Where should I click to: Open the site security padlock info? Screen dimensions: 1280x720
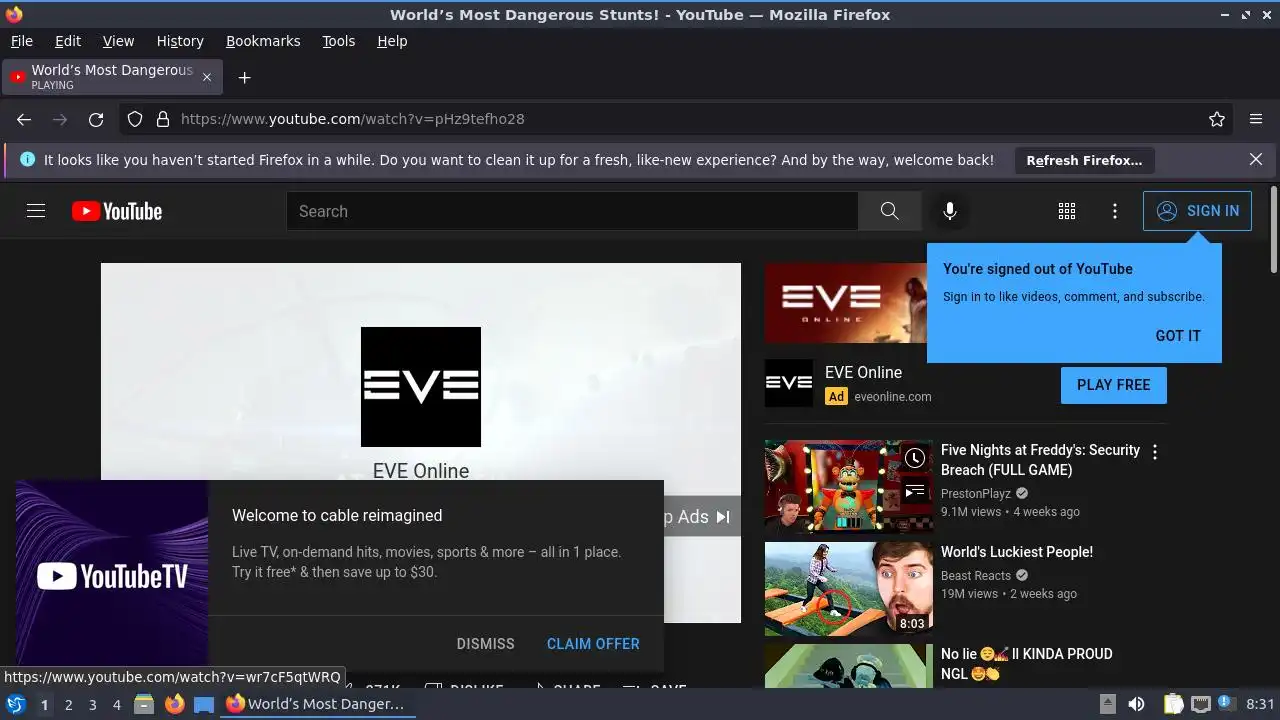coord(163,119)
